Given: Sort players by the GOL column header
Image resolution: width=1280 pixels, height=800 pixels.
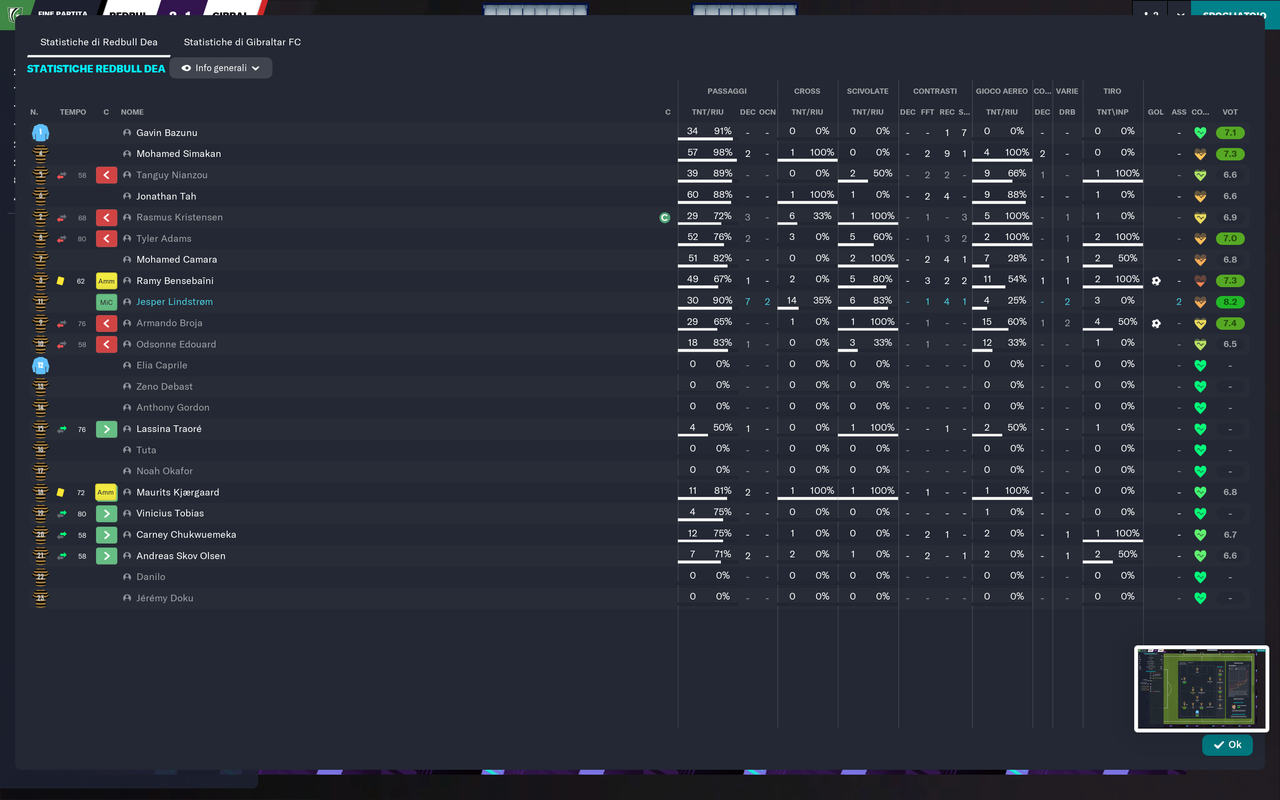Looking at the screenshot, I should pyautogui.click(x=1156, y=112).
